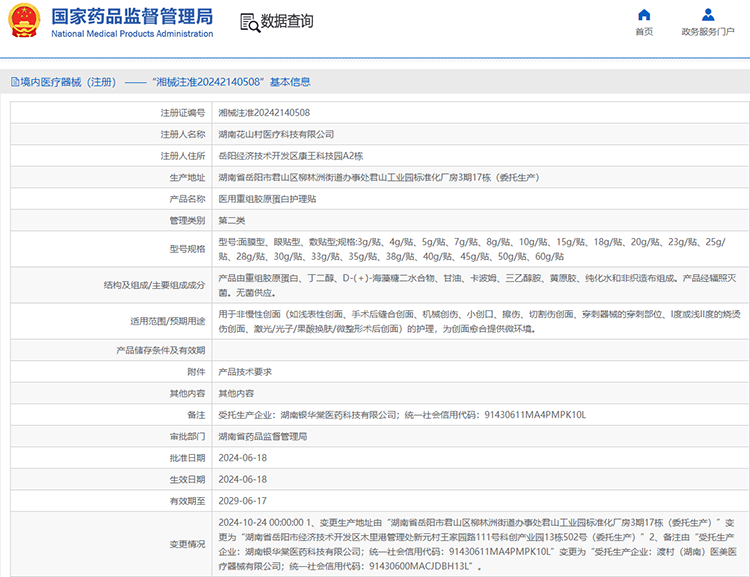Navigate to 境内医疗器械（注册） breadcrumb
This screenshot has width=750, height=577.
(x=67, y=82)
